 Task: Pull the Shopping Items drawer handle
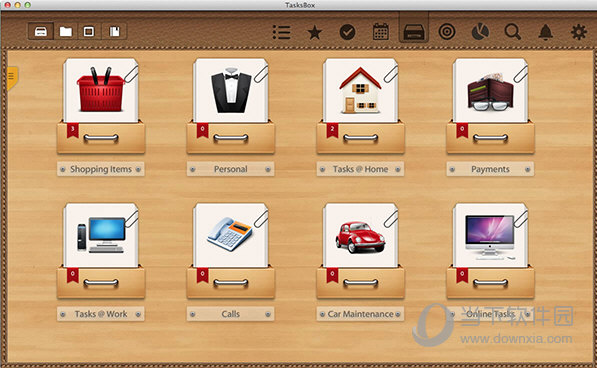[101, 138]
